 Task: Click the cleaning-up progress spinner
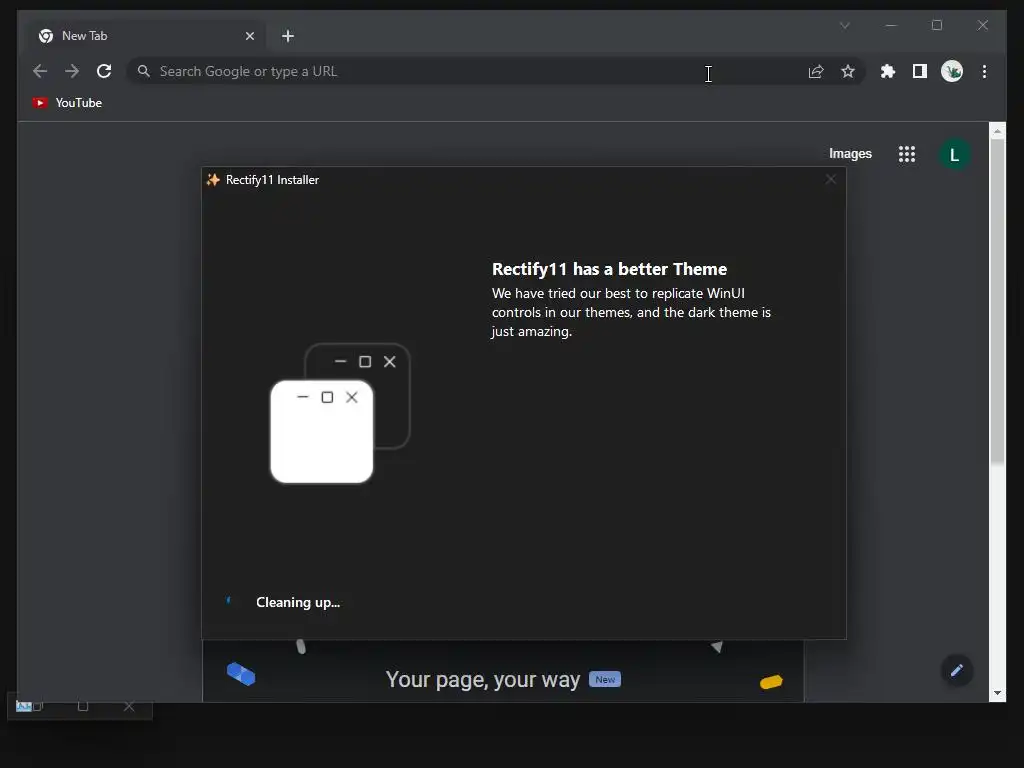[229, 600]
